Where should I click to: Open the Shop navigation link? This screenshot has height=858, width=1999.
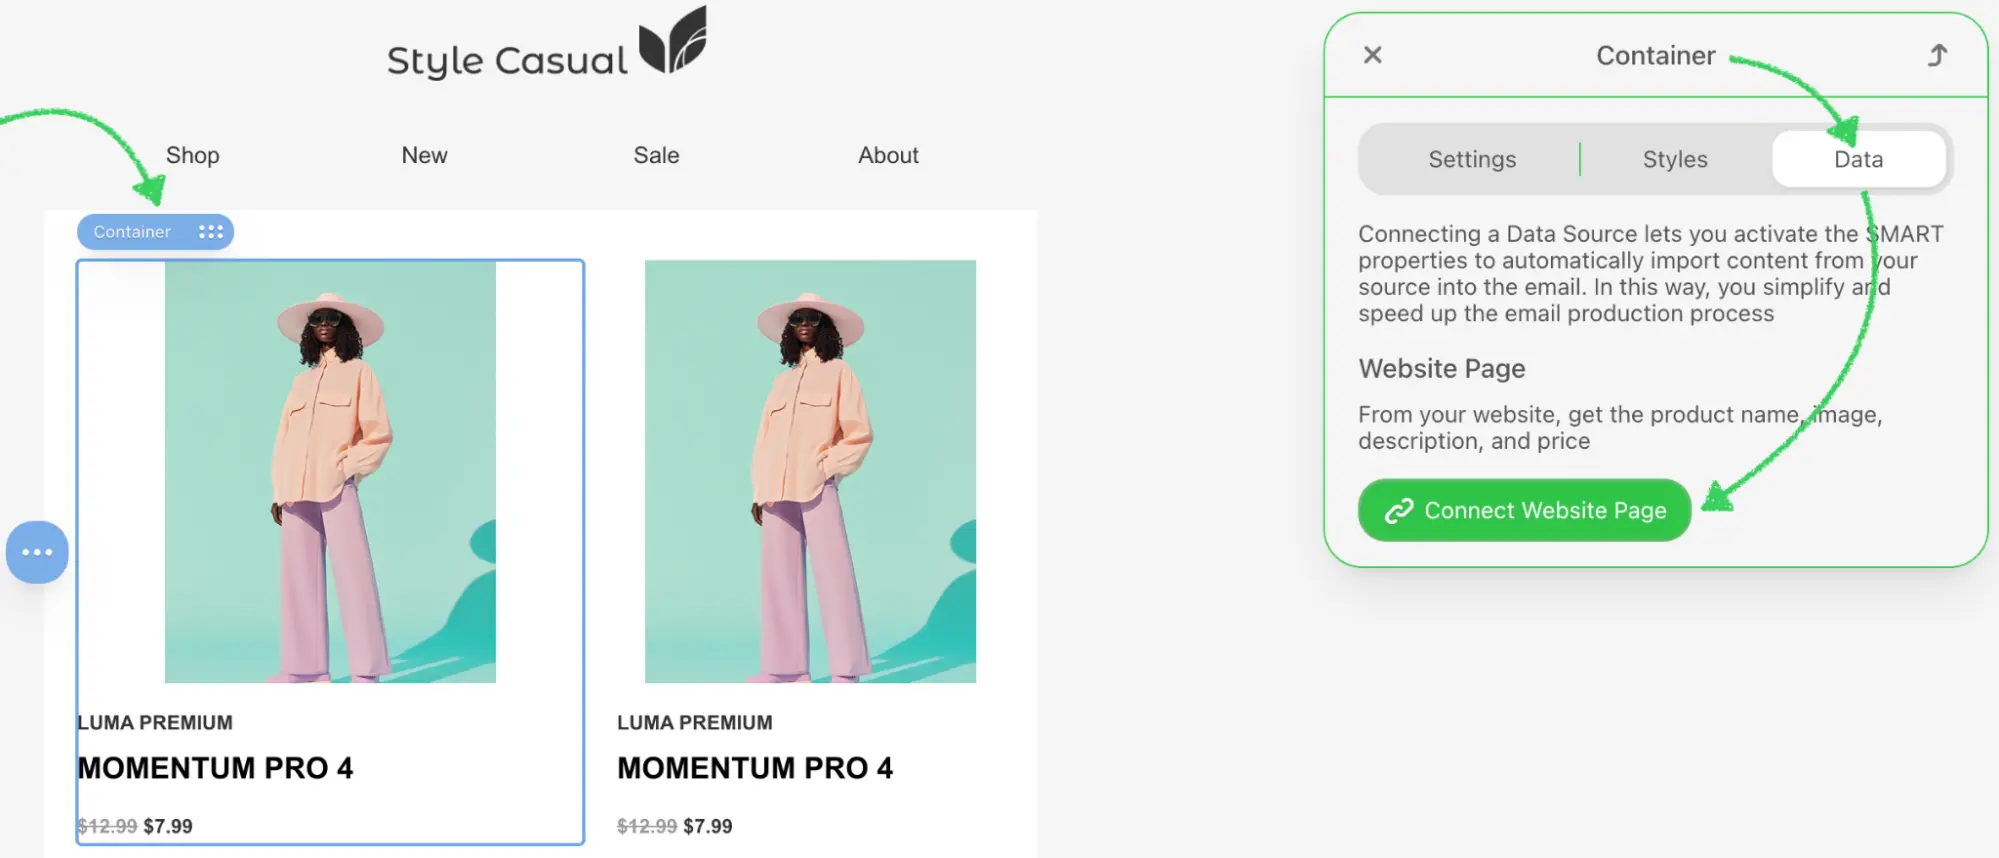click(x=193, y=155)
